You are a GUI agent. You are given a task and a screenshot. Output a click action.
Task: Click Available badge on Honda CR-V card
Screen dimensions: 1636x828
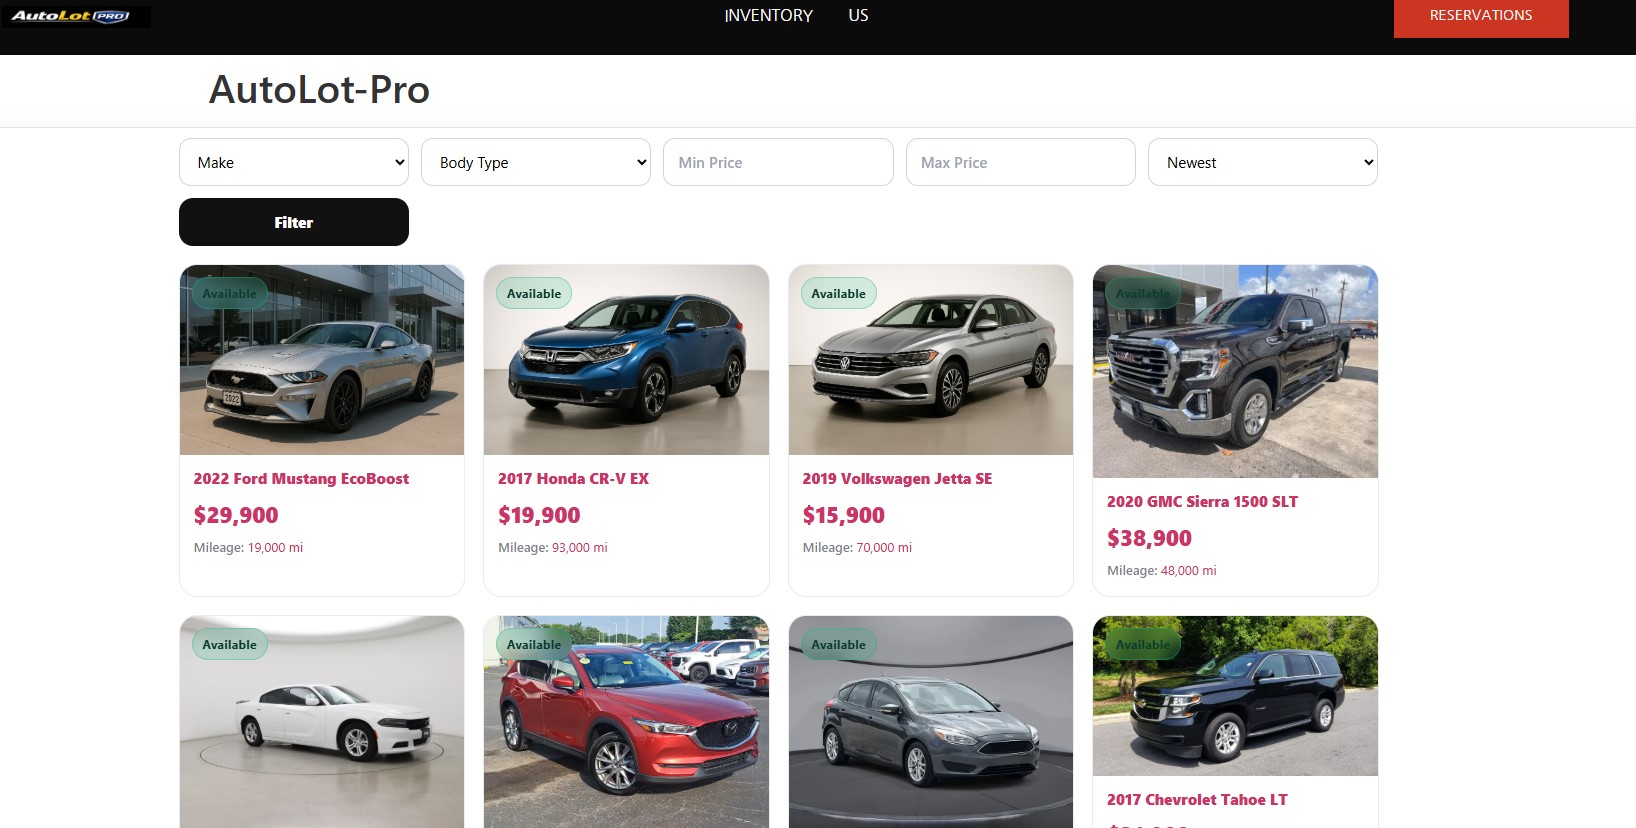click(x=534, y=293)
